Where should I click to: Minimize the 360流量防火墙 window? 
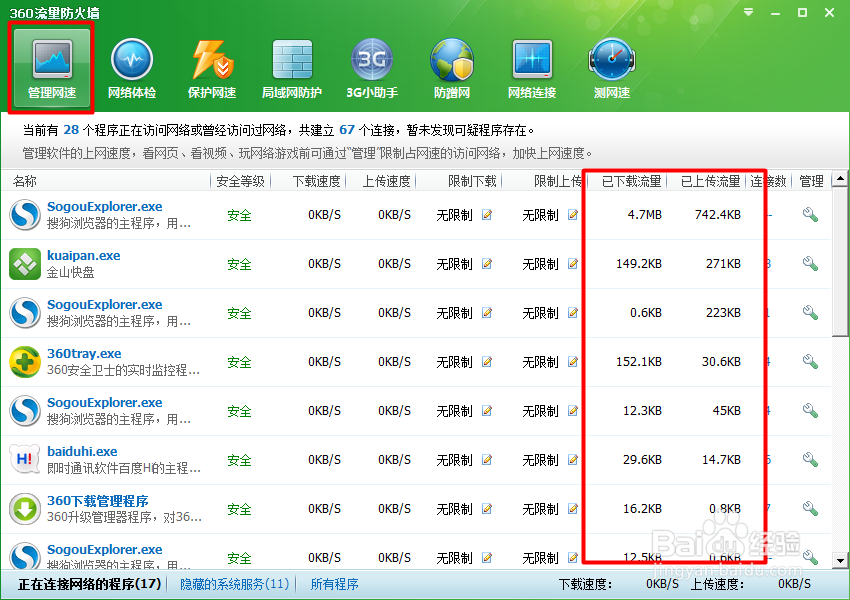pyautogui.click(x=776, y=12)
